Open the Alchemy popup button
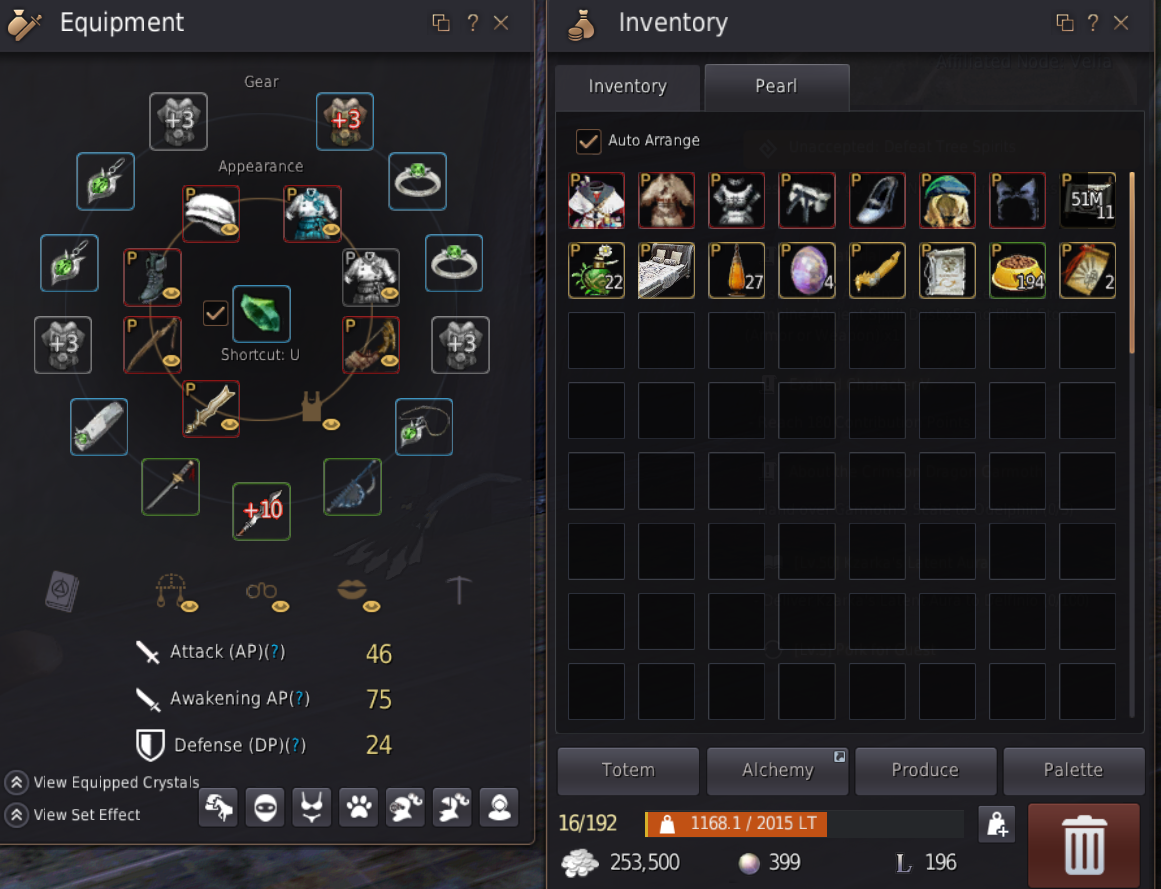The width and height of the screenshot is (1161, 889). click(x=777, y=771)
